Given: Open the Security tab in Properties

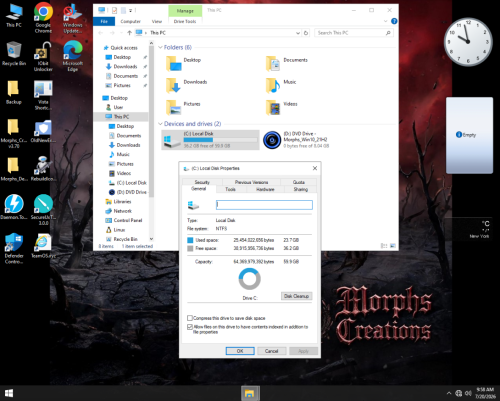Looking at the screenshot, I should tap(202, 182).
